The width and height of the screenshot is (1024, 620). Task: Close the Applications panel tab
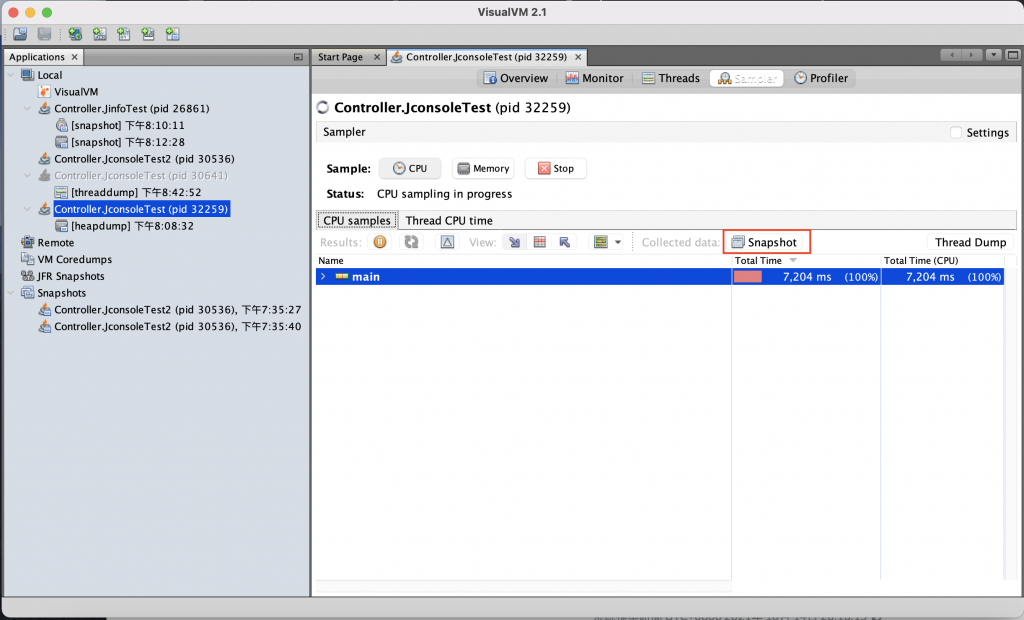click(74, 57)
